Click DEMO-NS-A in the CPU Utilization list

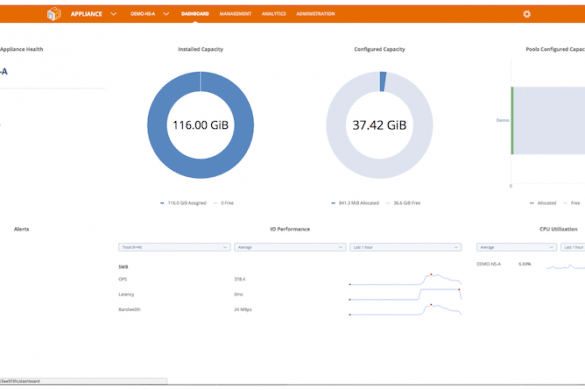point(488,264)
